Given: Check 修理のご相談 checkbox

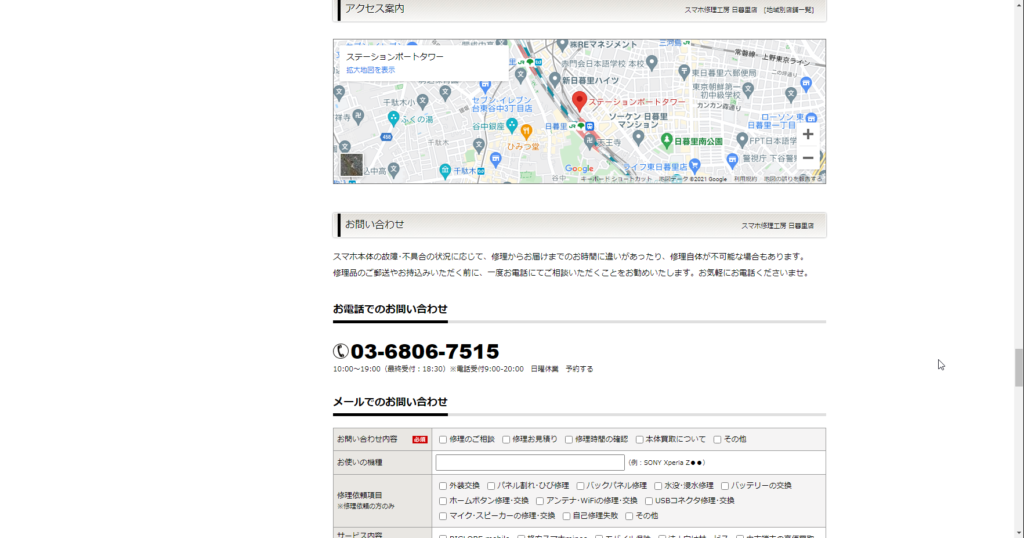Looking at the screenshot, I should click(x=443, y=439).
